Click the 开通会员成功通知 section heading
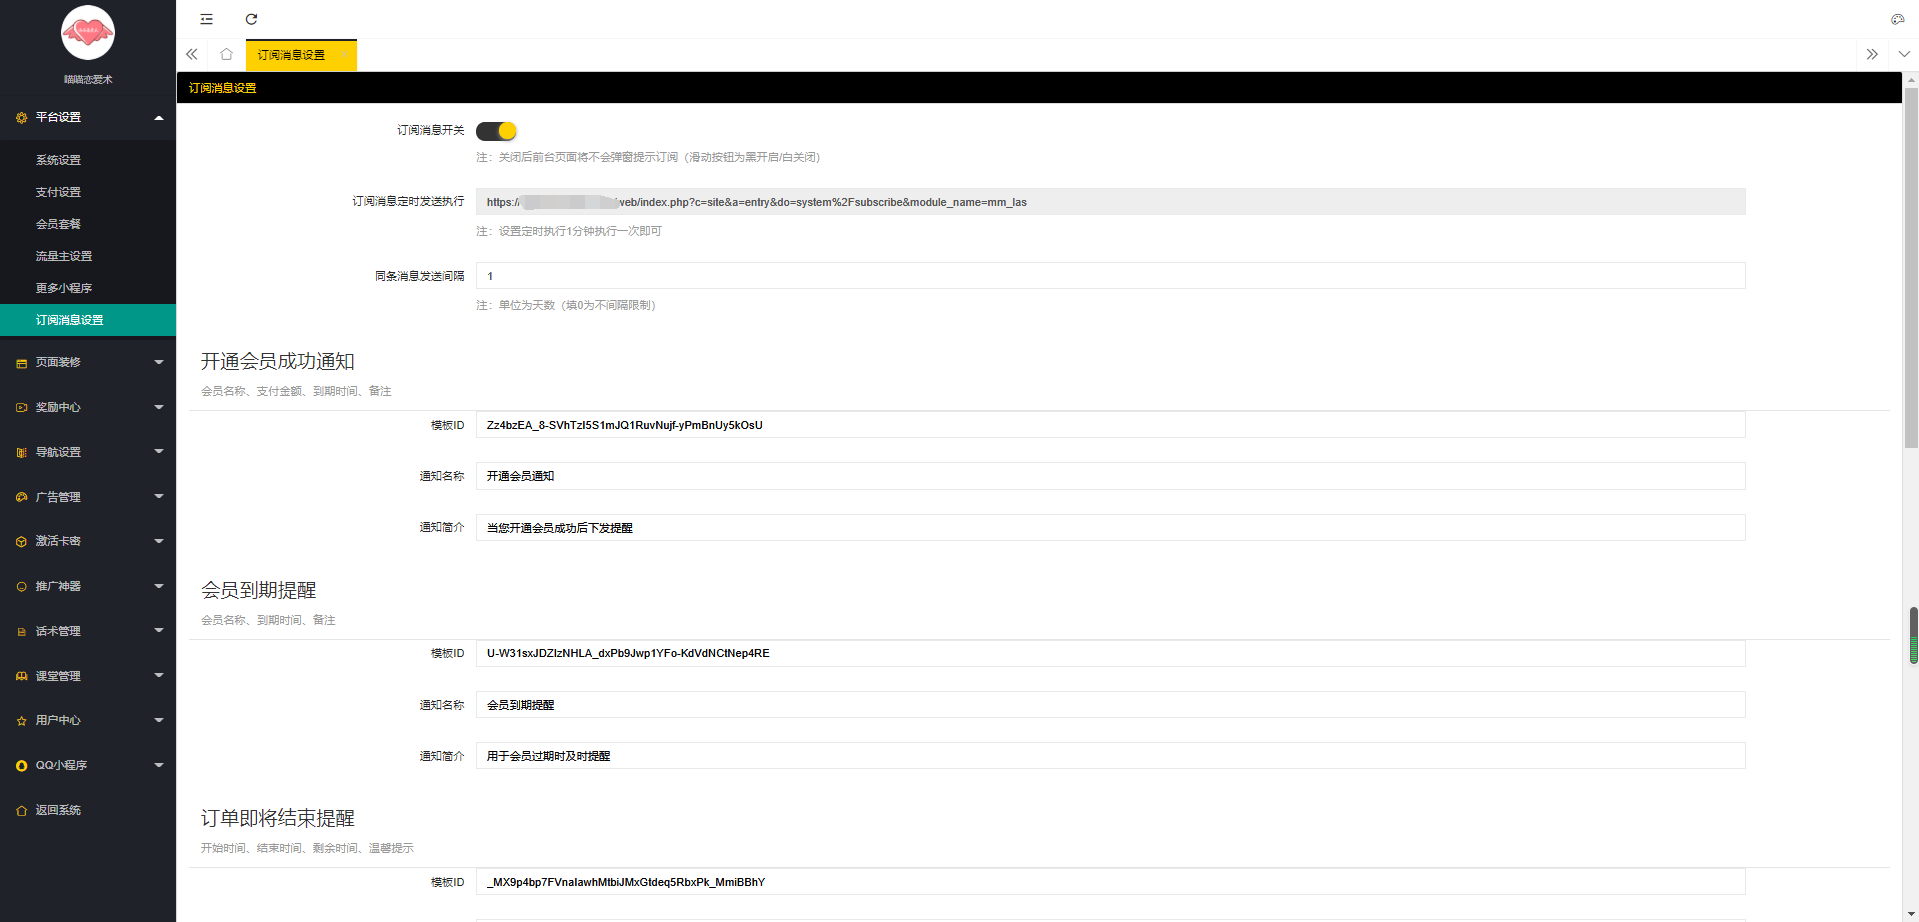This screenshot has width=1919, height=922. point(277,362)
